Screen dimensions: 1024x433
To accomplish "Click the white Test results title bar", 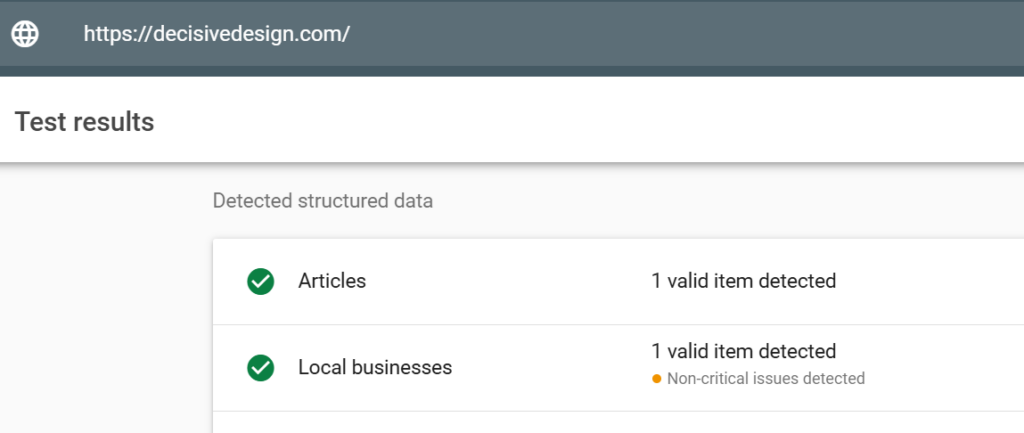I will point(600,122).
